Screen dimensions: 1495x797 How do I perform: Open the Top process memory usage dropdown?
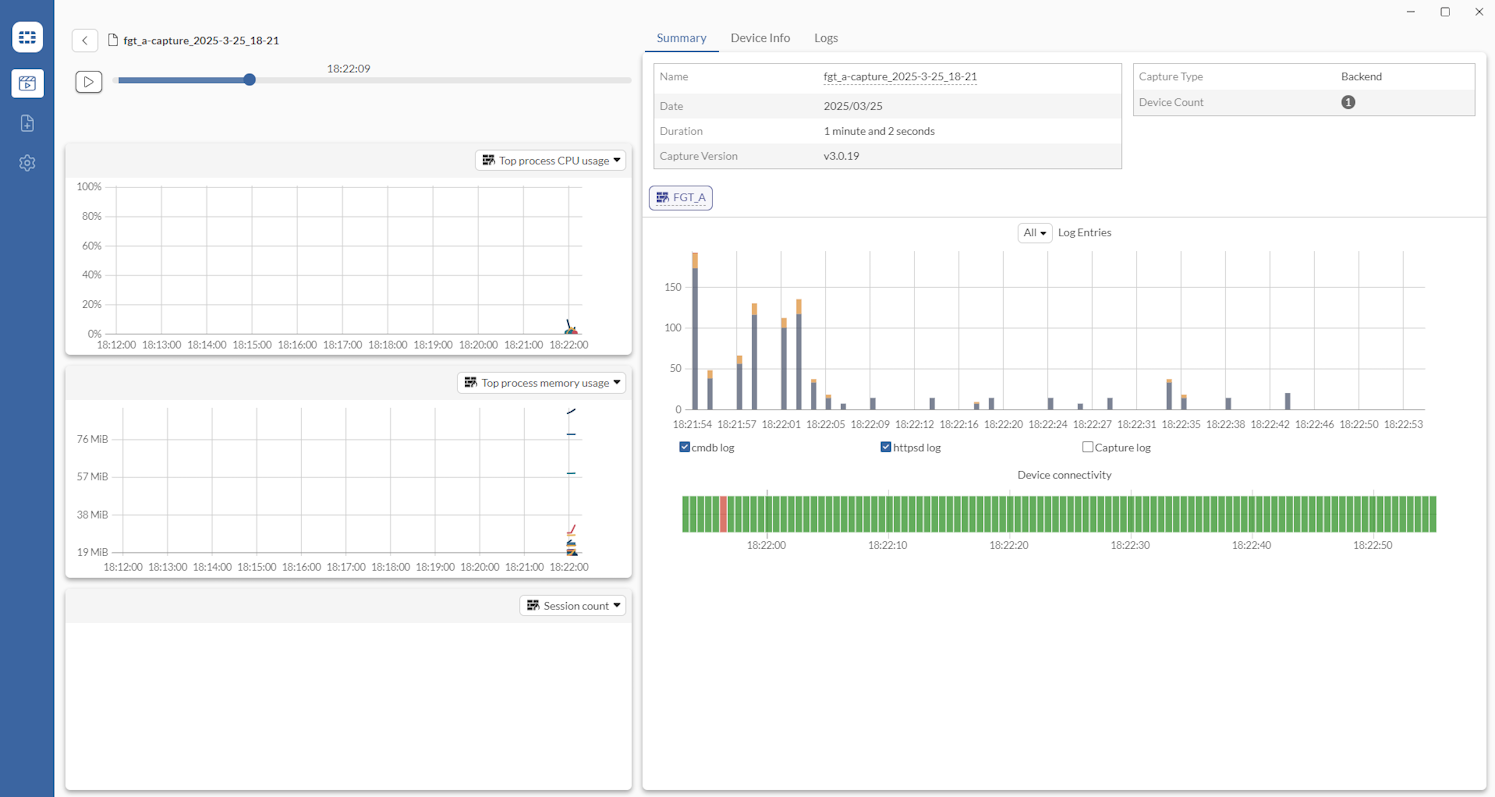pos(617,382)
